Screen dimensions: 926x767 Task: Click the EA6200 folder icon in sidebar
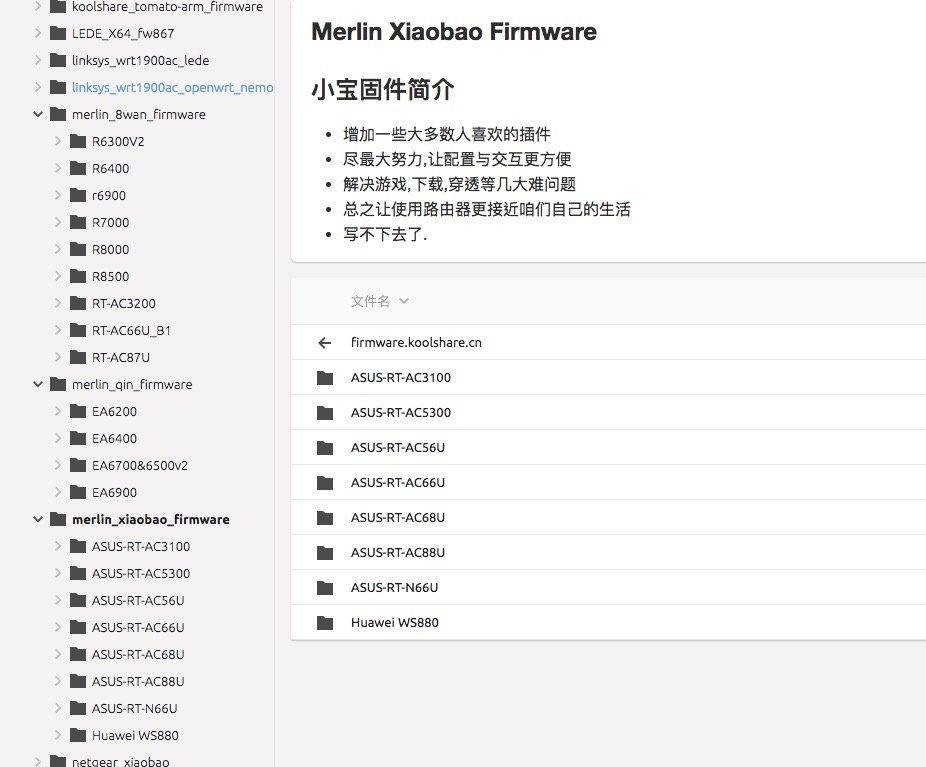[x=78, y=411]
